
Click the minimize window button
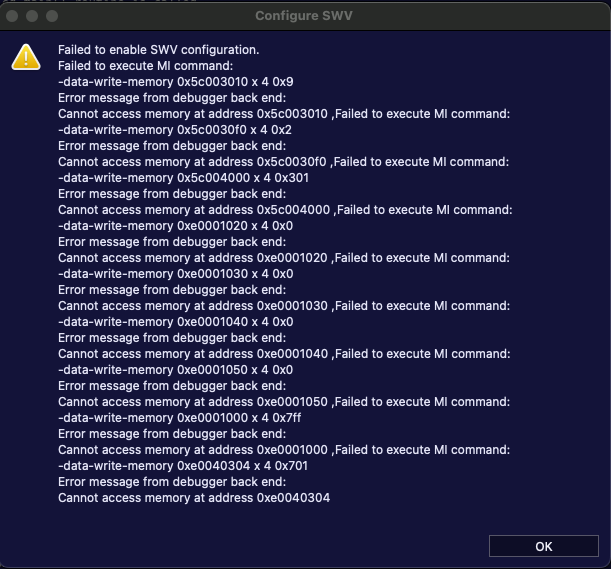(x=33, y=16)
